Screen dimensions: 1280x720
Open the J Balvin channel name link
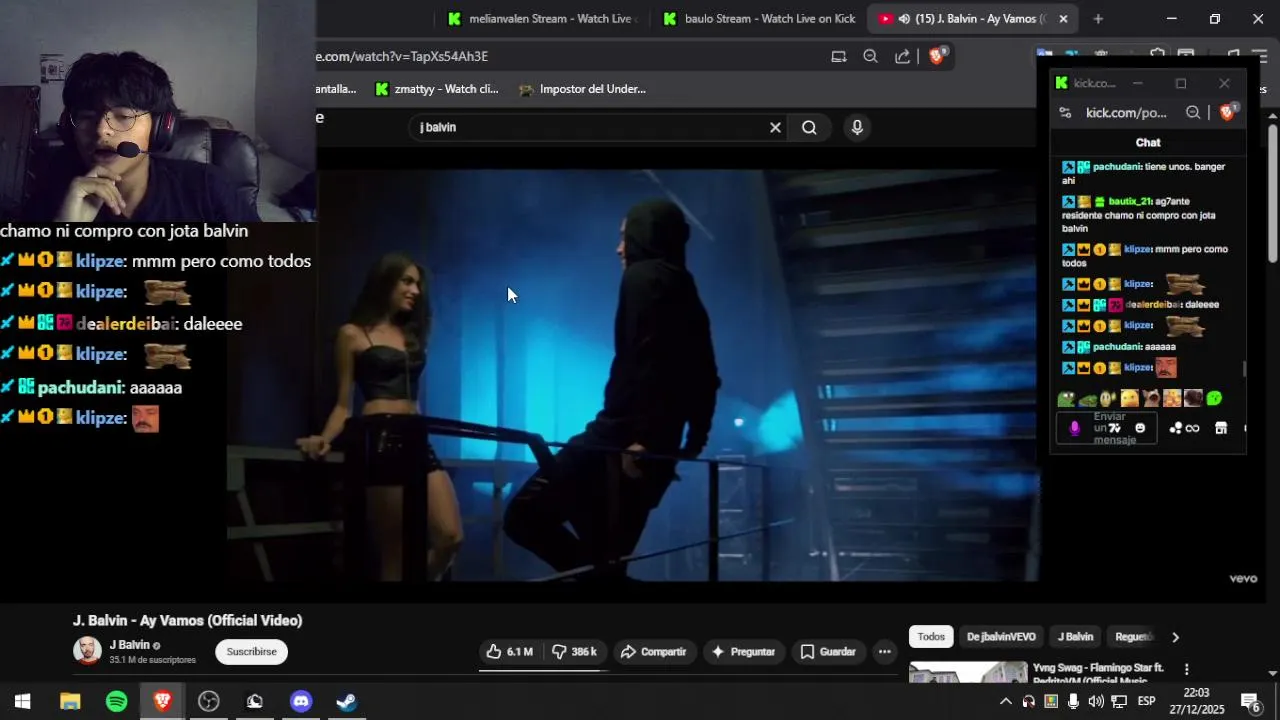click(130, 645)
